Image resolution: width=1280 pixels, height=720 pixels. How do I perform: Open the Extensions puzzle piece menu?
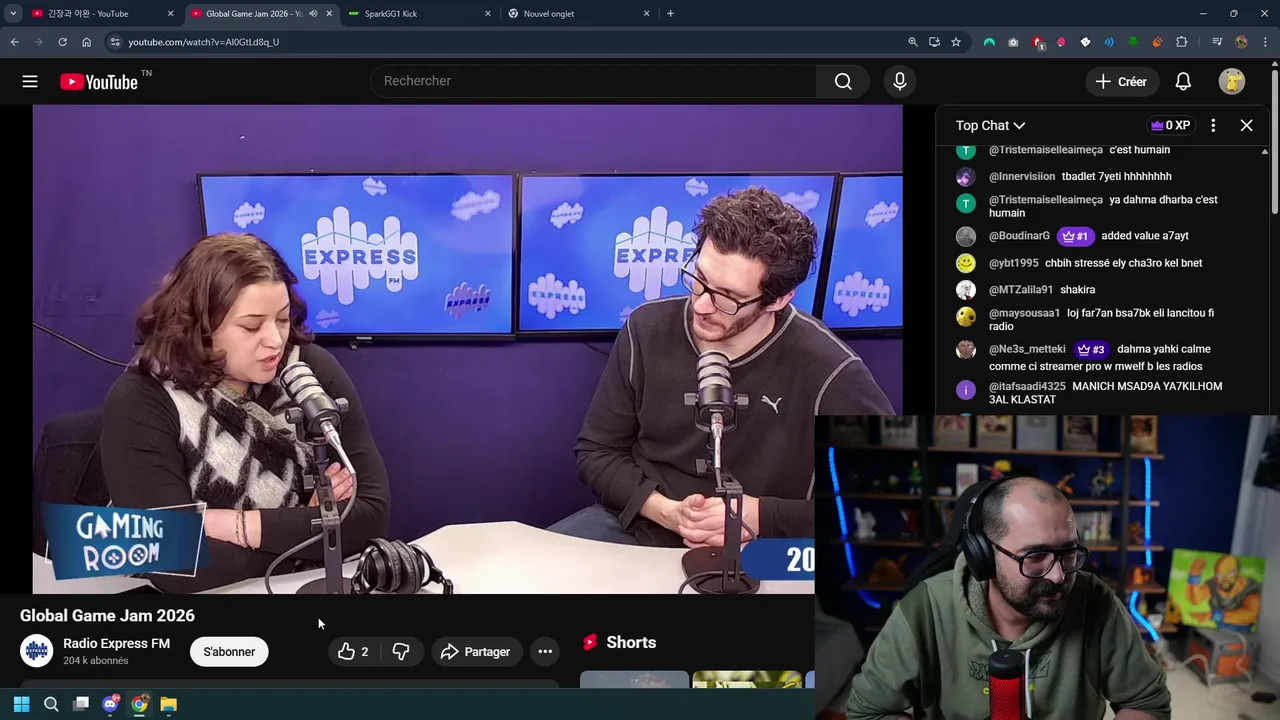[1182, 42]
